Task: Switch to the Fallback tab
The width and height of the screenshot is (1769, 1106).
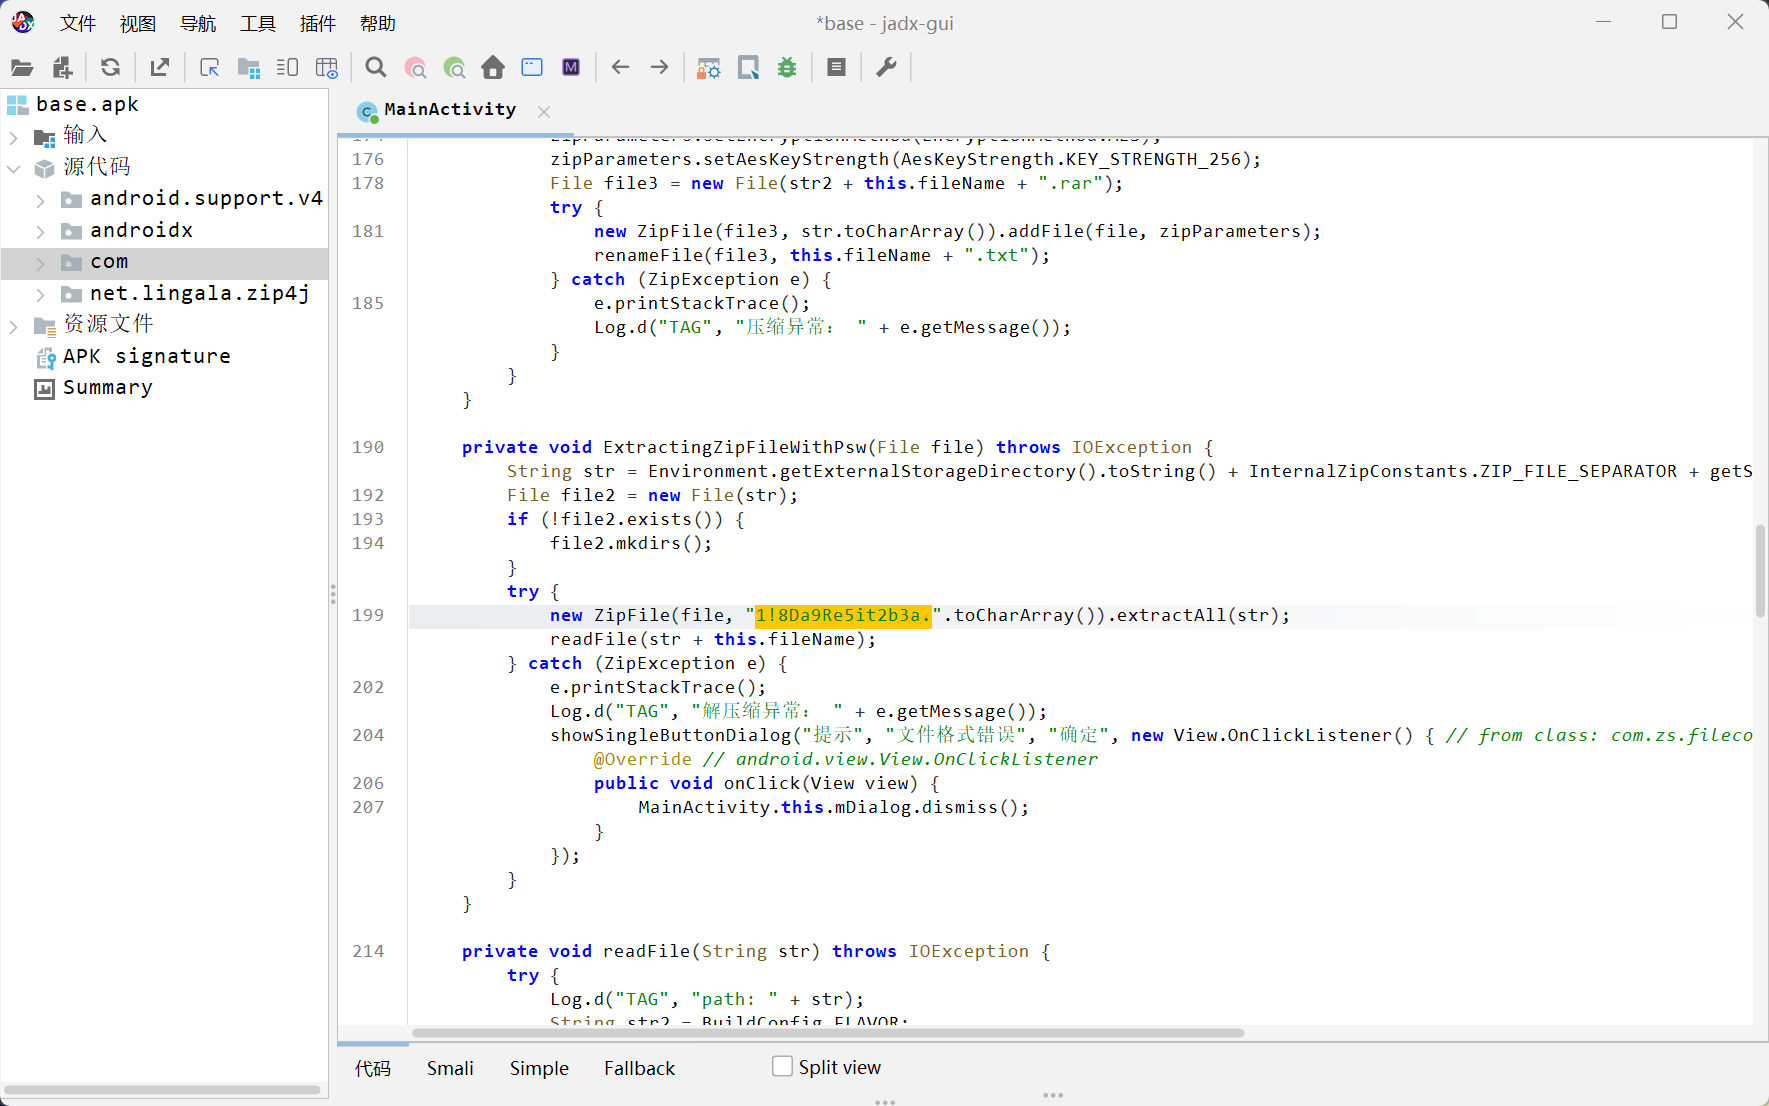Action: (x=639, y=1068)
